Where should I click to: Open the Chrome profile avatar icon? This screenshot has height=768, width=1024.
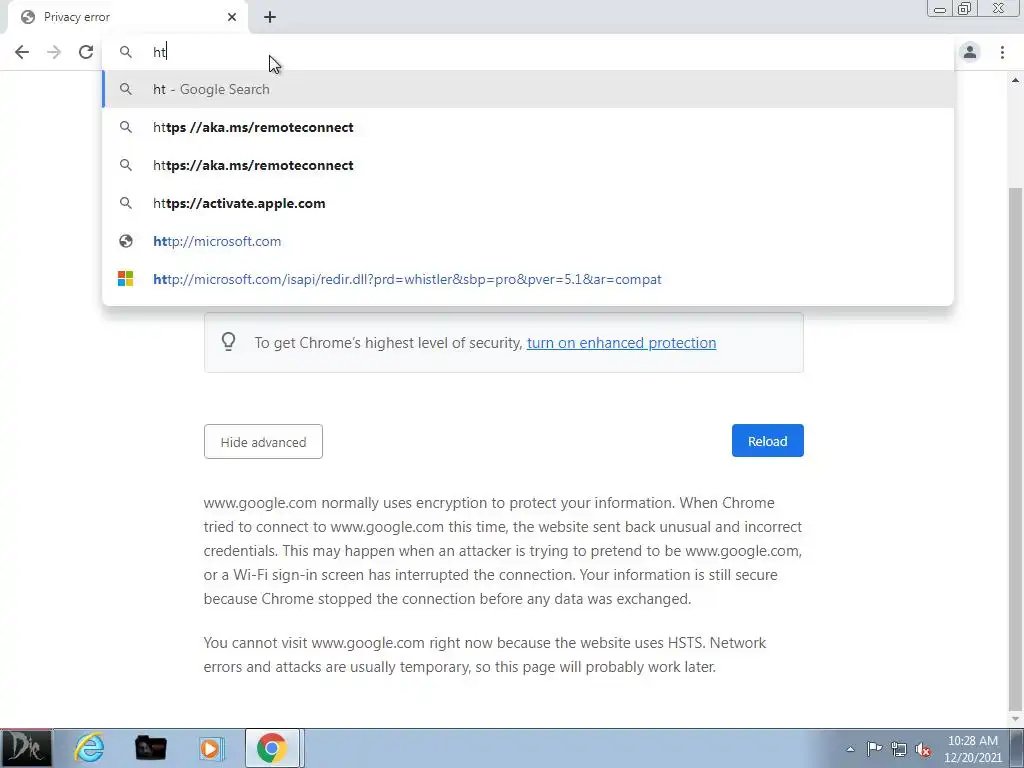pos(970,52)
